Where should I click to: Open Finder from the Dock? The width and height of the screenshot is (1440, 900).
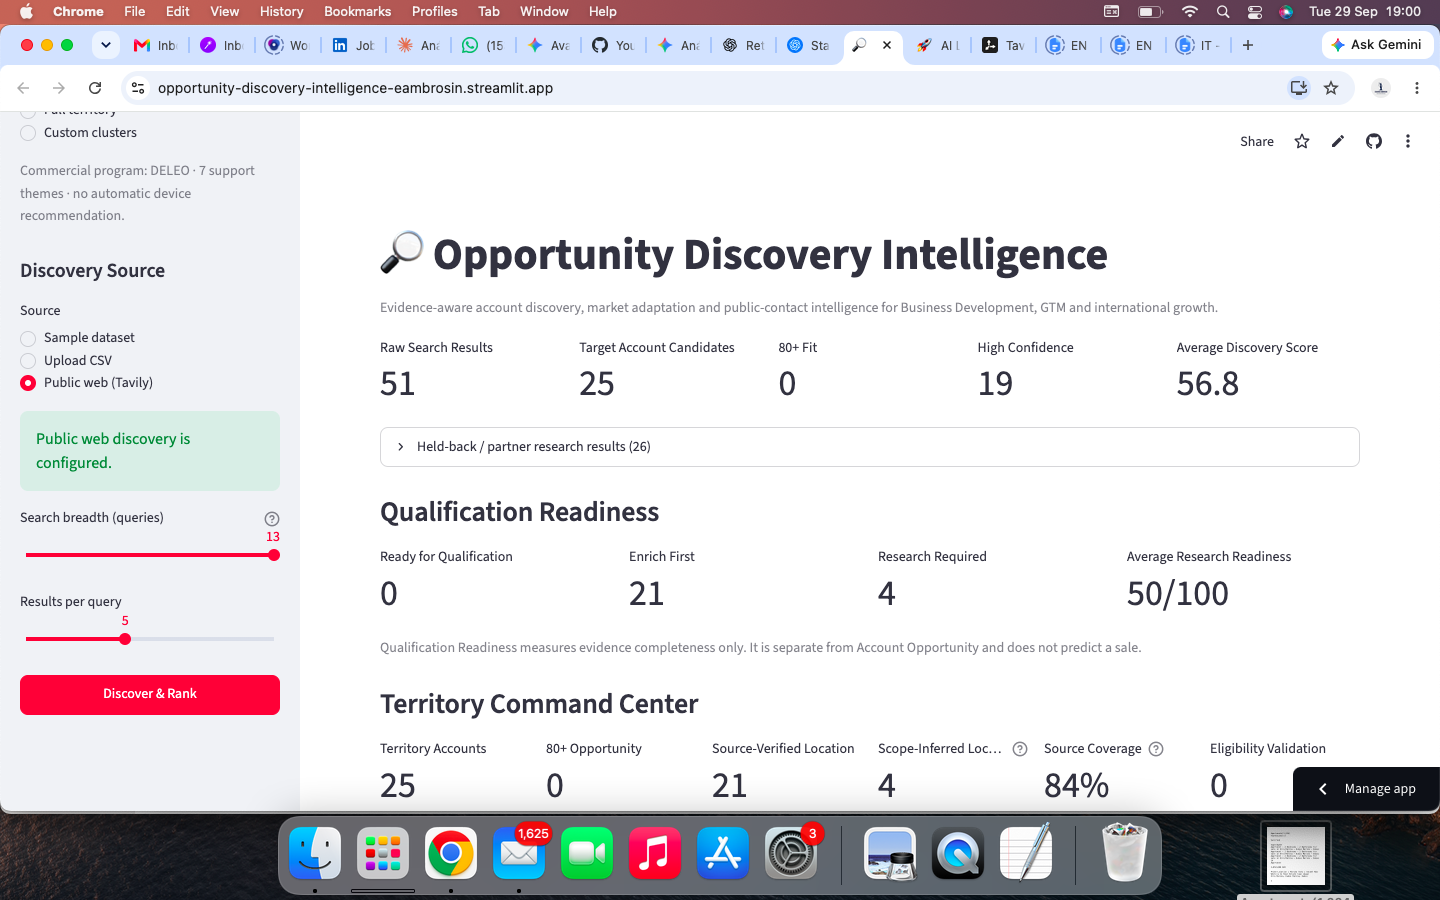(315, 853)
